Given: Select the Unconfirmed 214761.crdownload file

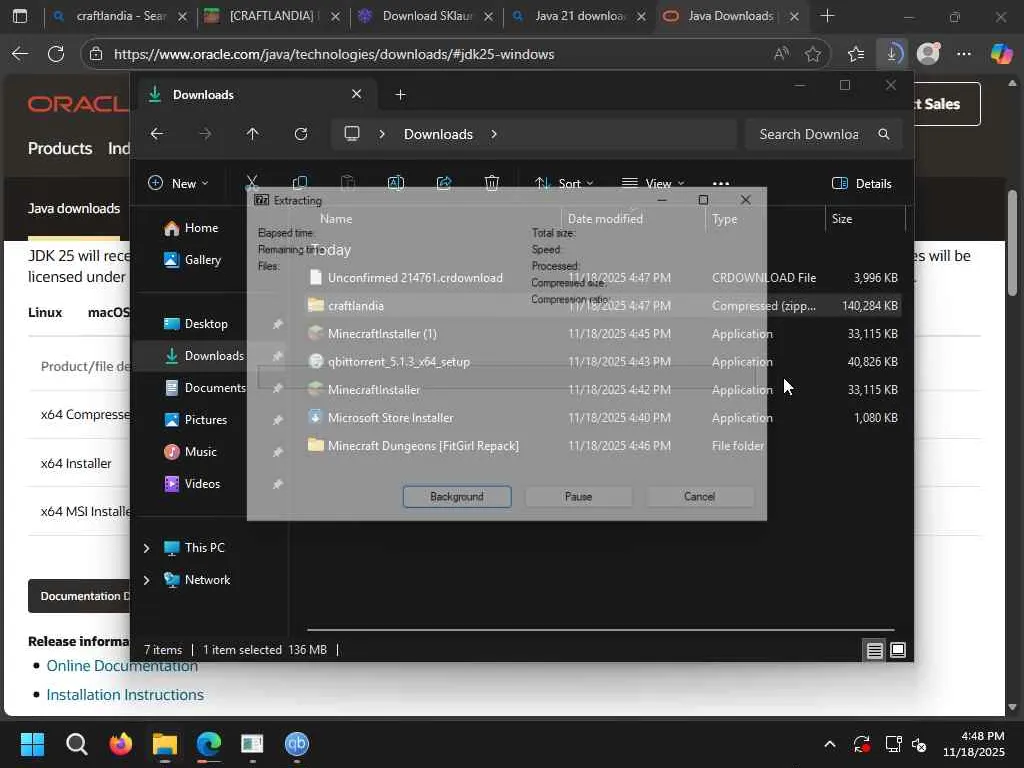Looking at the screenshot, I should (603, 278).
